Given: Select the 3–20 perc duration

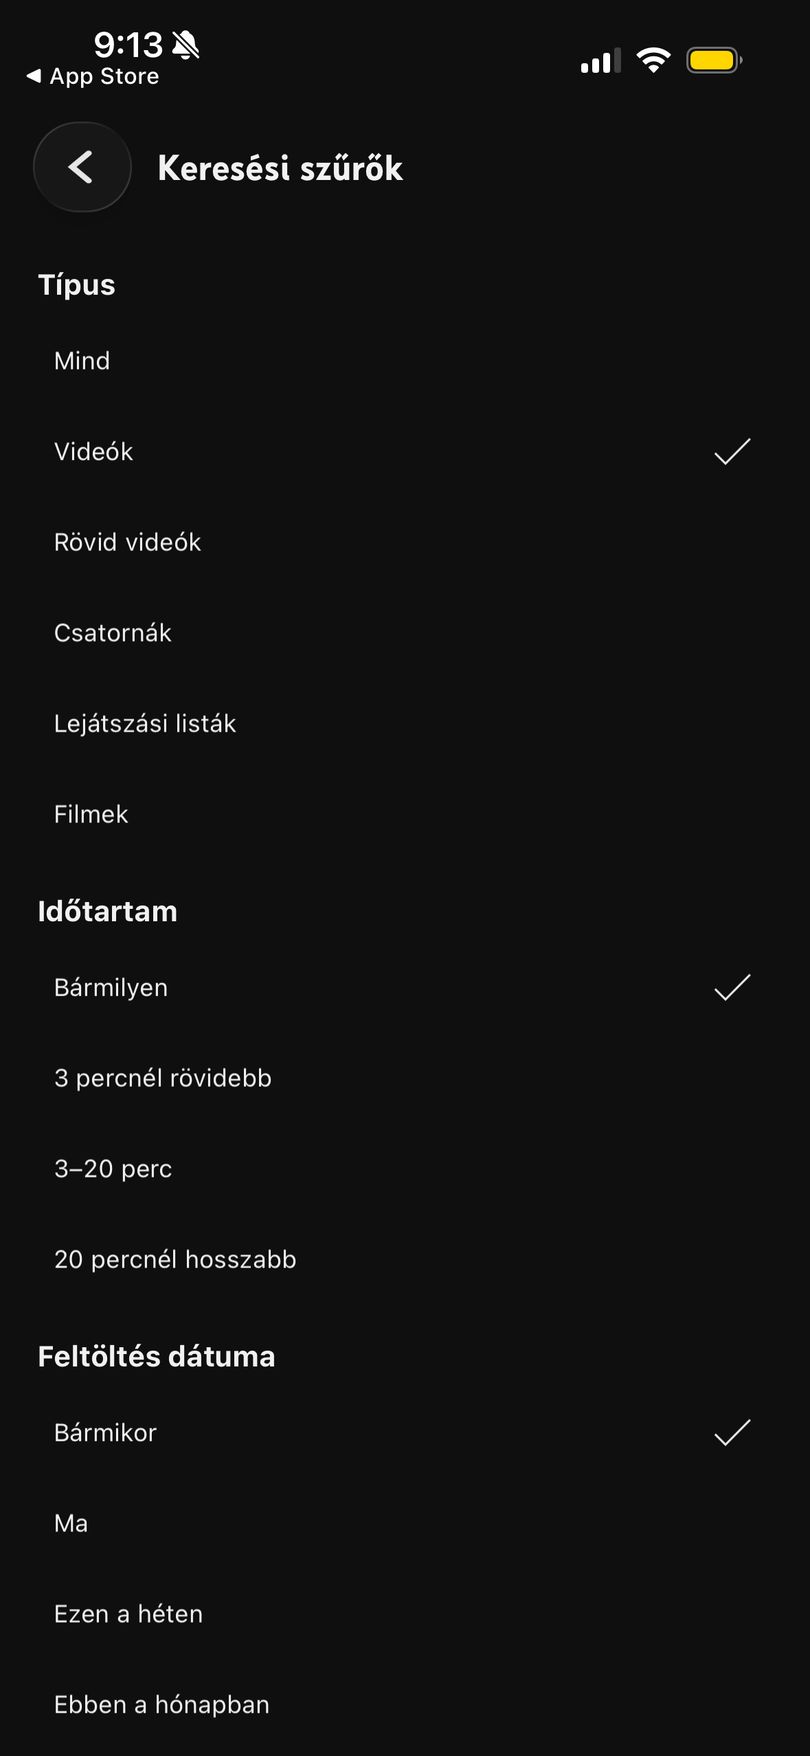Looking at the screenshot, I should (405, 1169).
